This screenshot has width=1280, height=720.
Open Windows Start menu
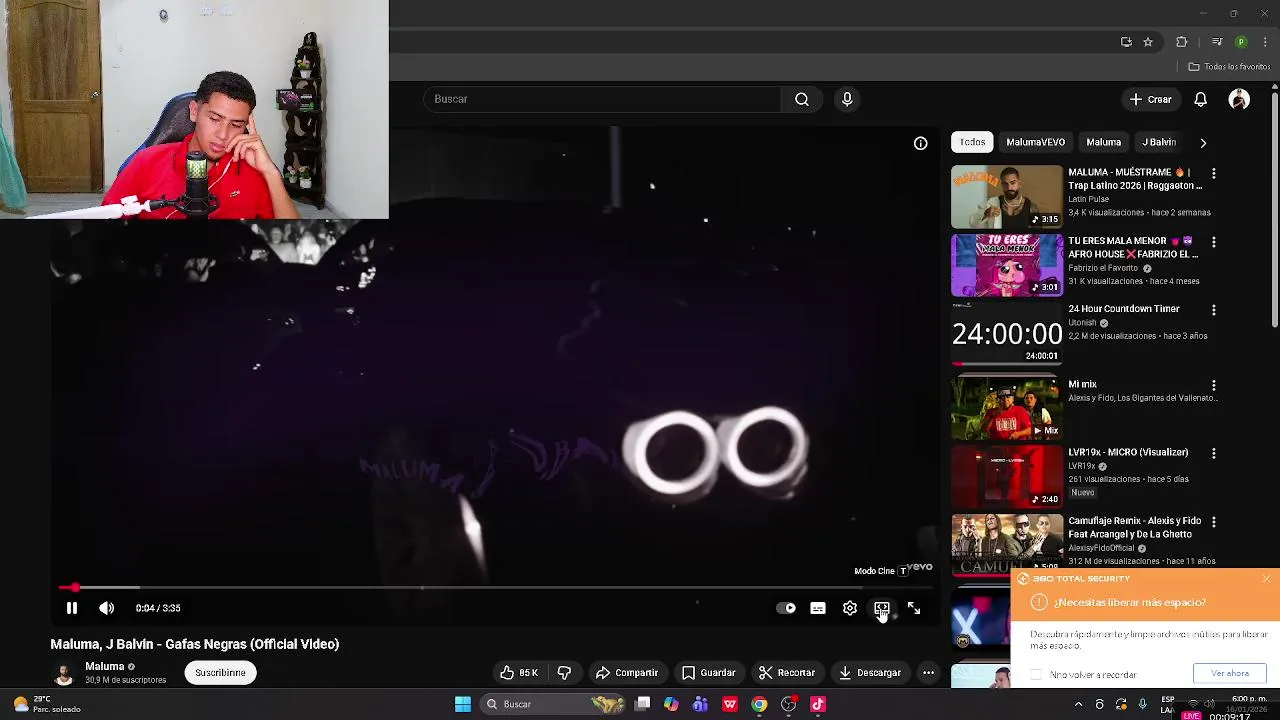click(x=463, y=704)
